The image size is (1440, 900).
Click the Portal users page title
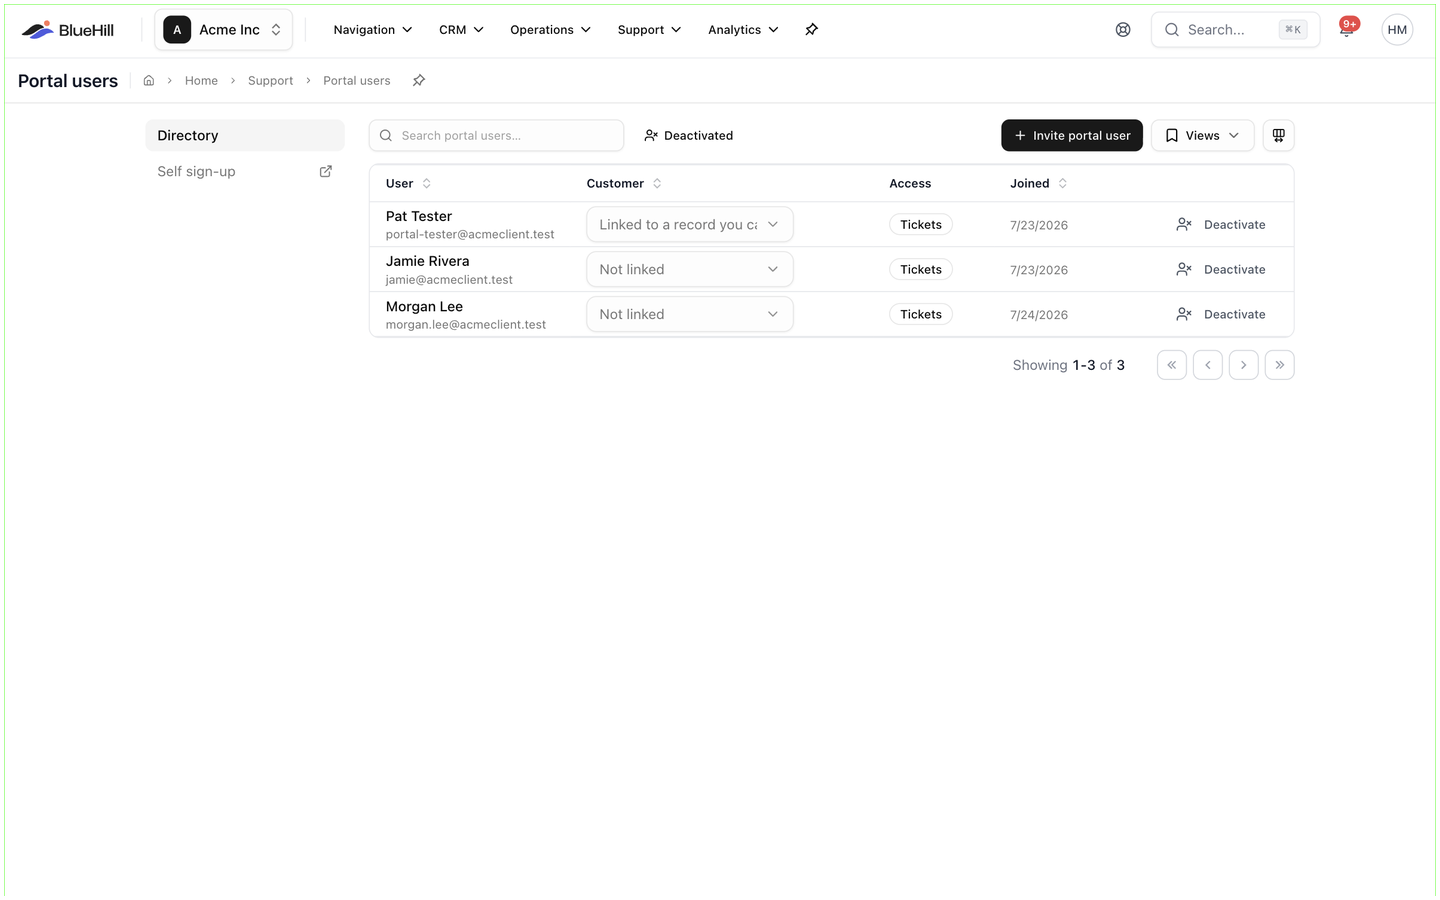68,81
